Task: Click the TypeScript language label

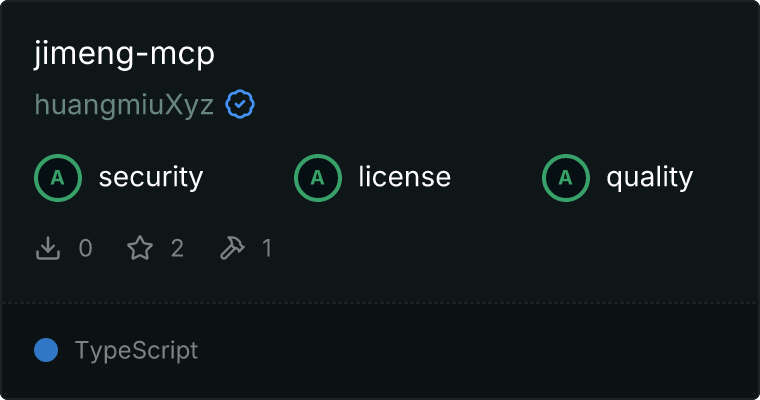Action: tap(136, 351)
